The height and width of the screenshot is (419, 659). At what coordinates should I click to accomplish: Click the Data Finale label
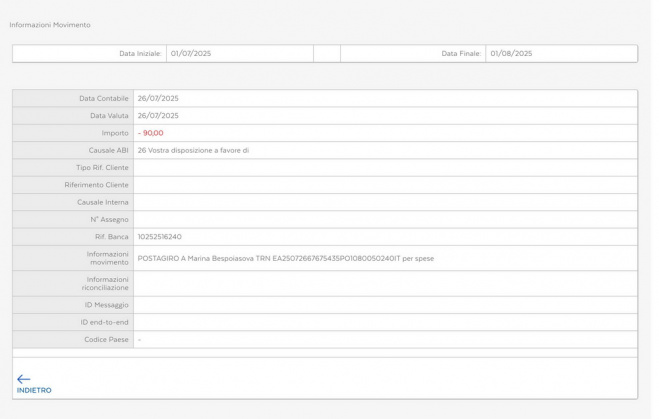tap(461, 53)
